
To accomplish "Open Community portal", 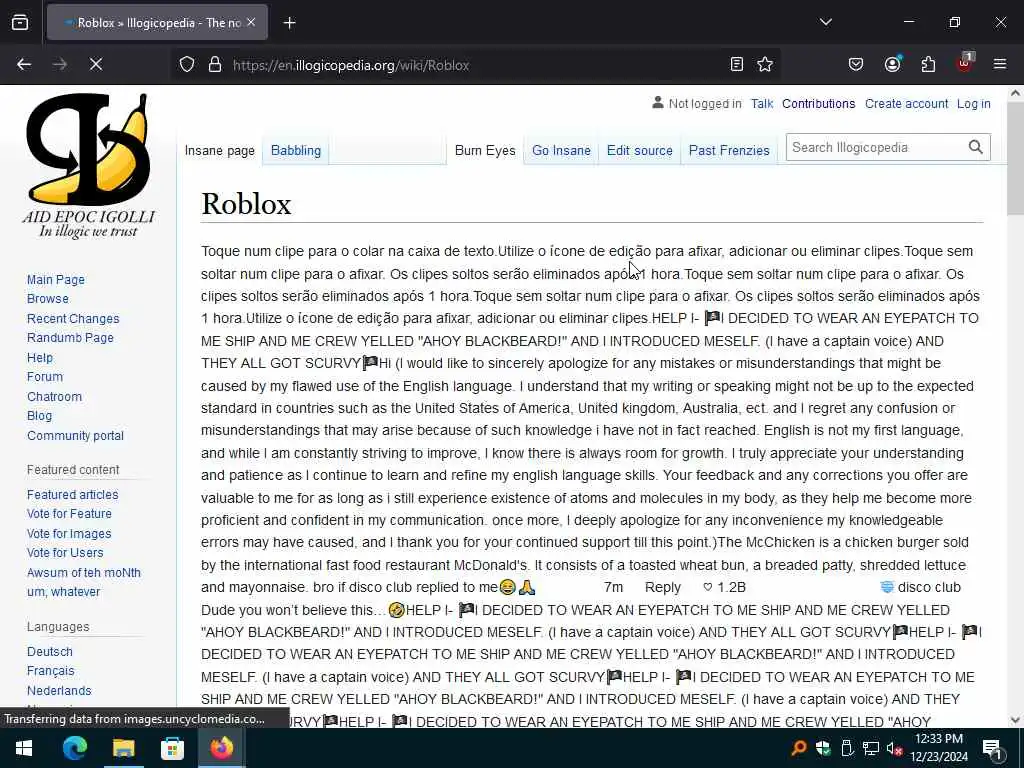I will (75, 436).
